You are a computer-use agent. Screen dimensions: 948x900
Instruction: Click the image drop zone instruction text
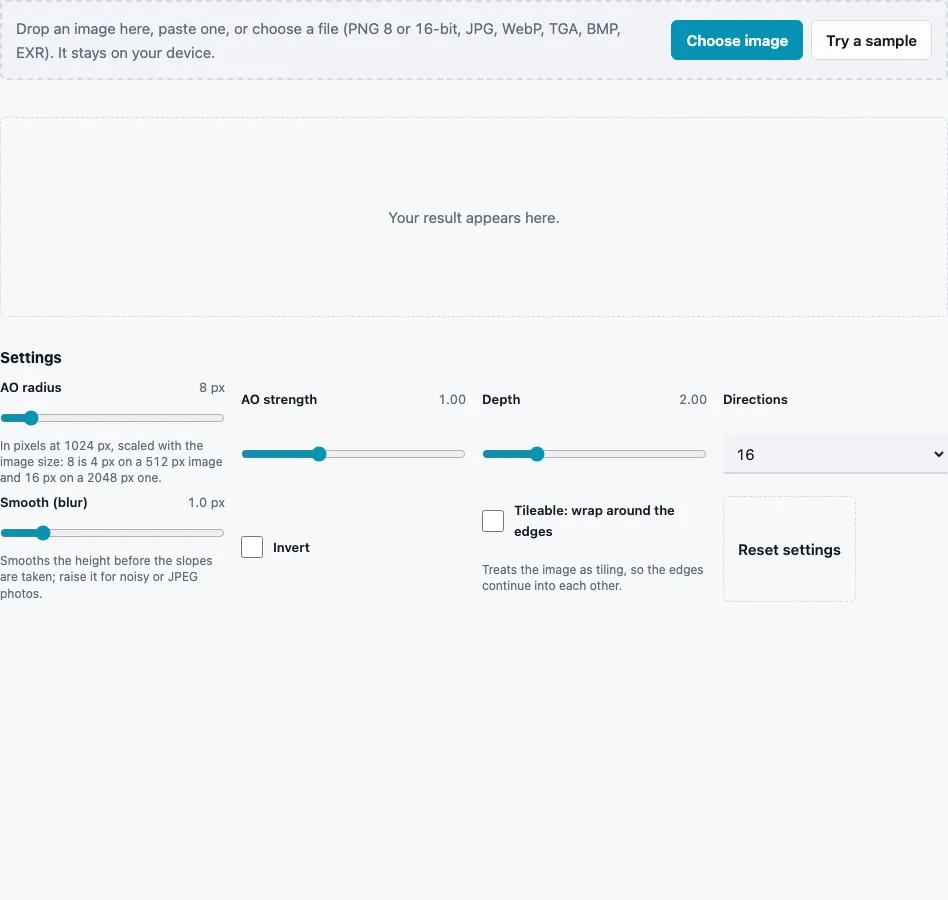coord(318,41)
